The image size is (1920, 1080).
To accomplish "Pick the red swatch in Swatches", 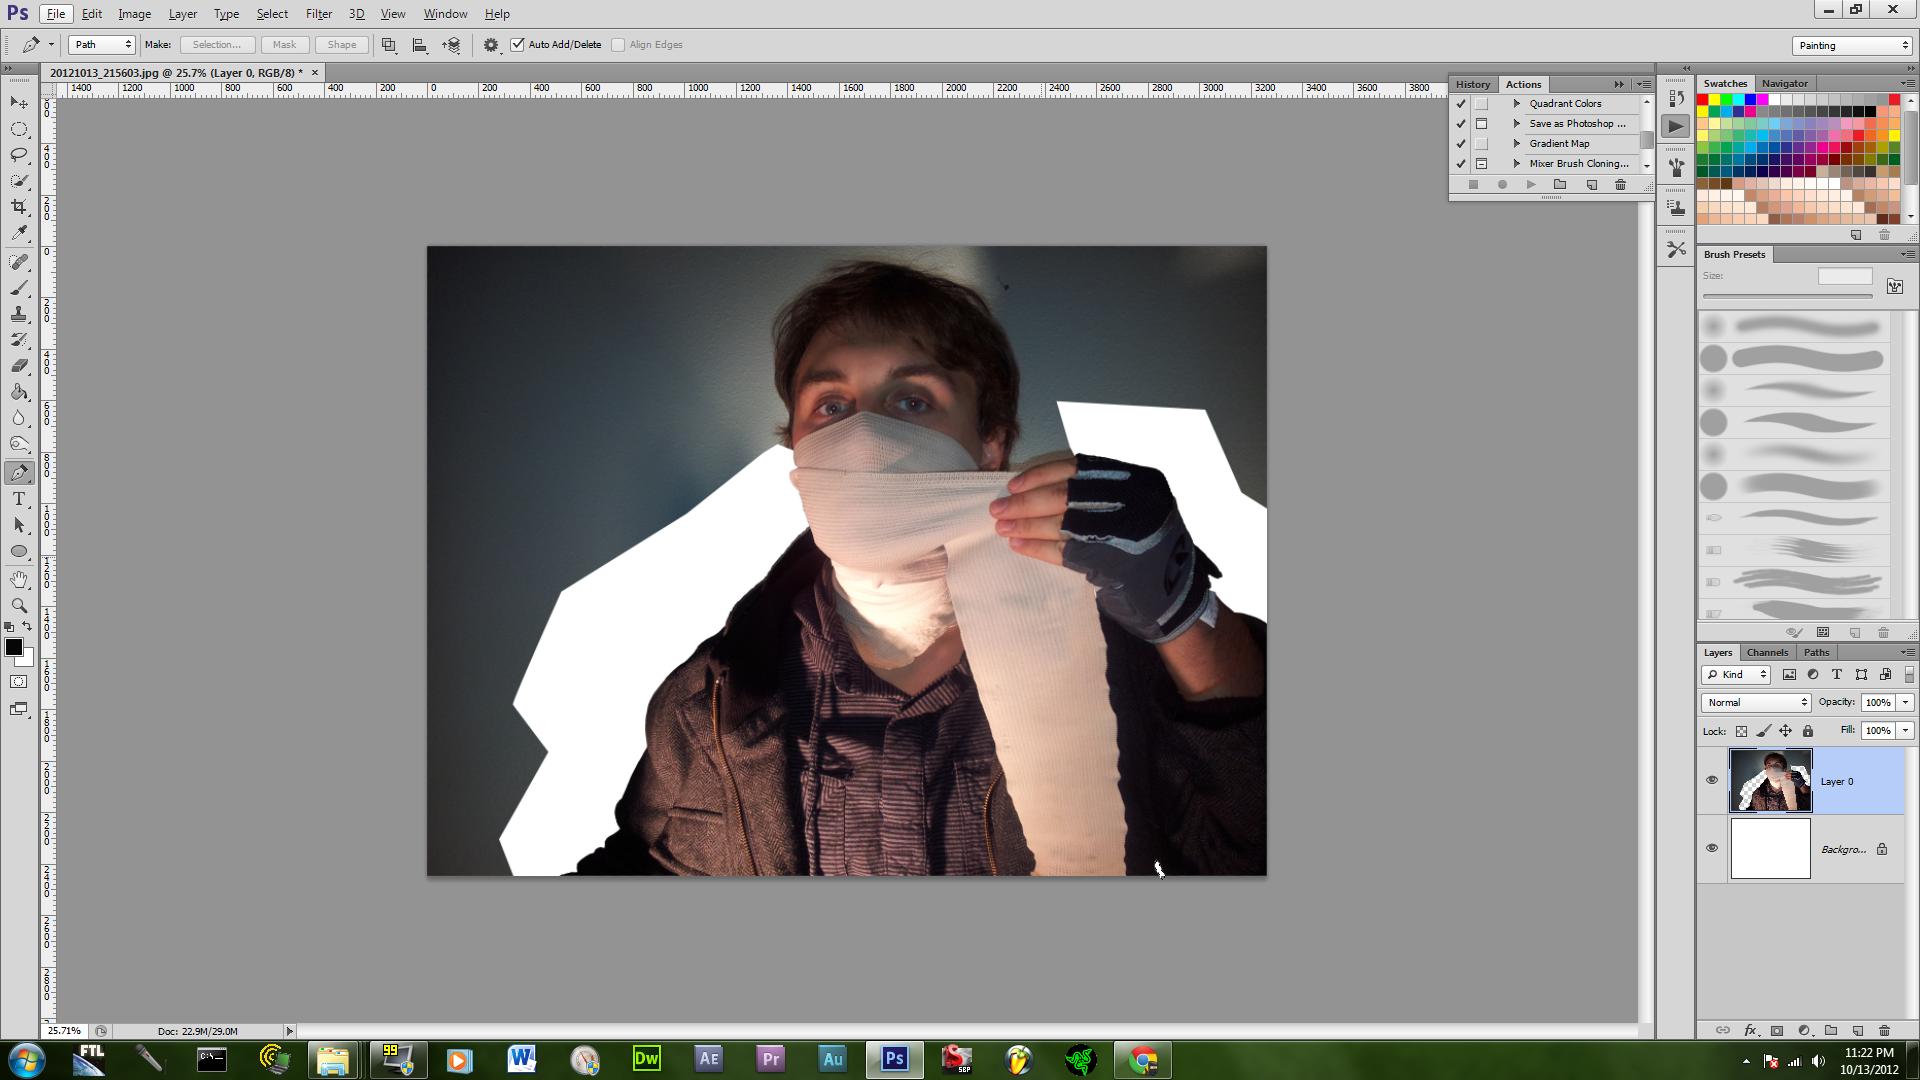I will pyautogui.click(x=1702, y=100).
